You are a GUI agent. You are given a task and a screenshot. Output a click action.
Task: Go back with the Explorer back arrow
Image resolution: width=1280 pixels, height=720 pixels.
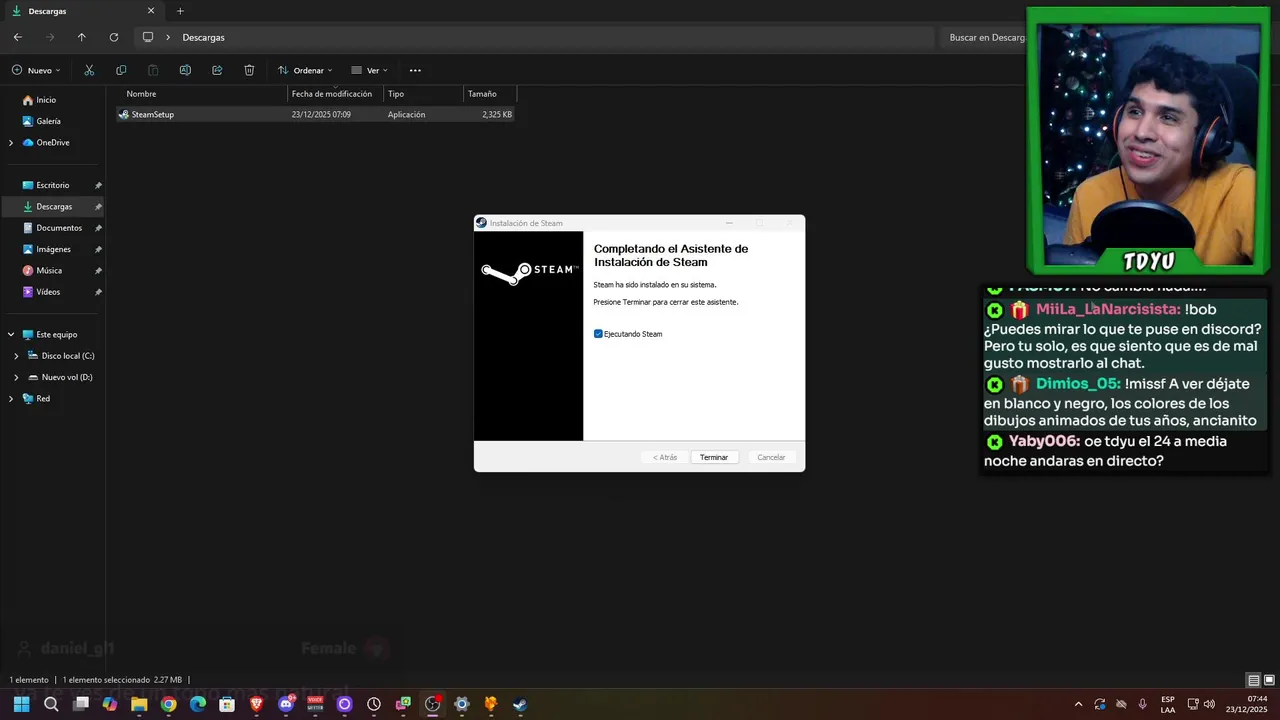point(18,37)
